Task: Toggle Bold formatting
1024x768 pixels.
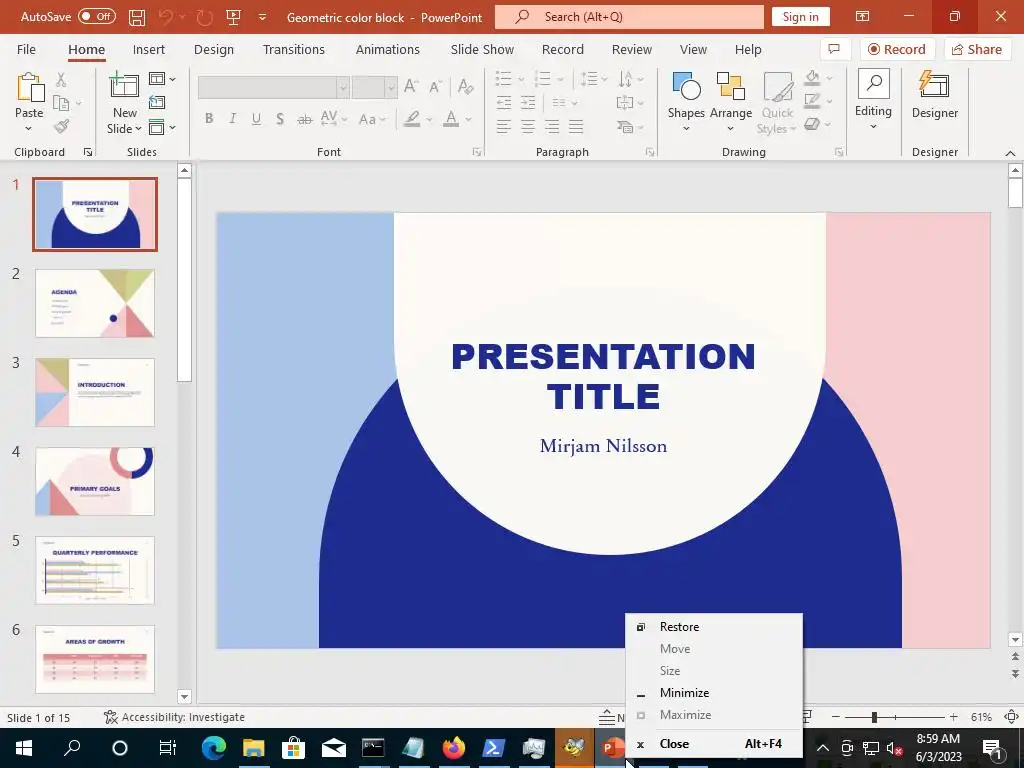Action: 209,118
